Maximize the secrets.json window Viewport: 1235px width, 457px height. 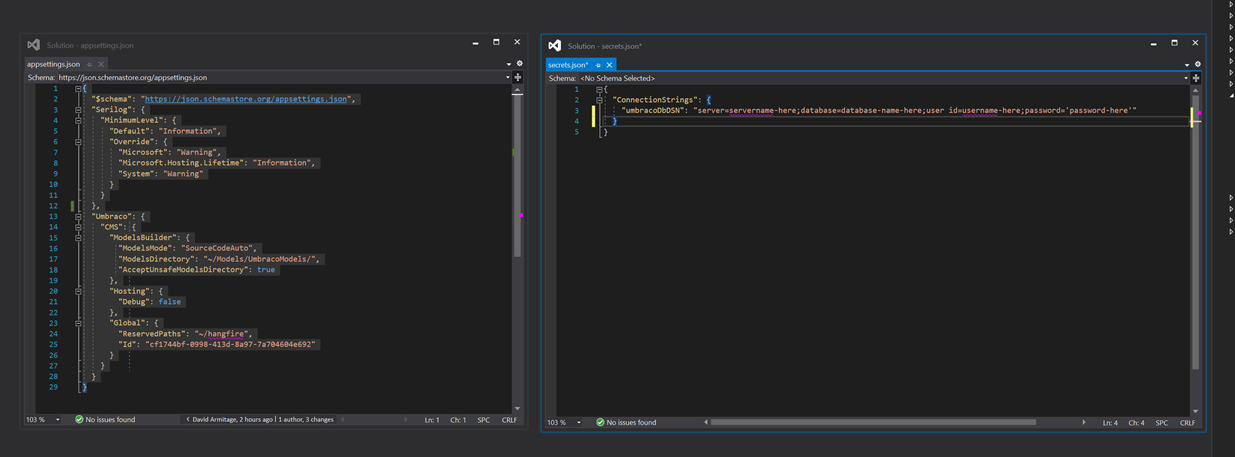1174,43
